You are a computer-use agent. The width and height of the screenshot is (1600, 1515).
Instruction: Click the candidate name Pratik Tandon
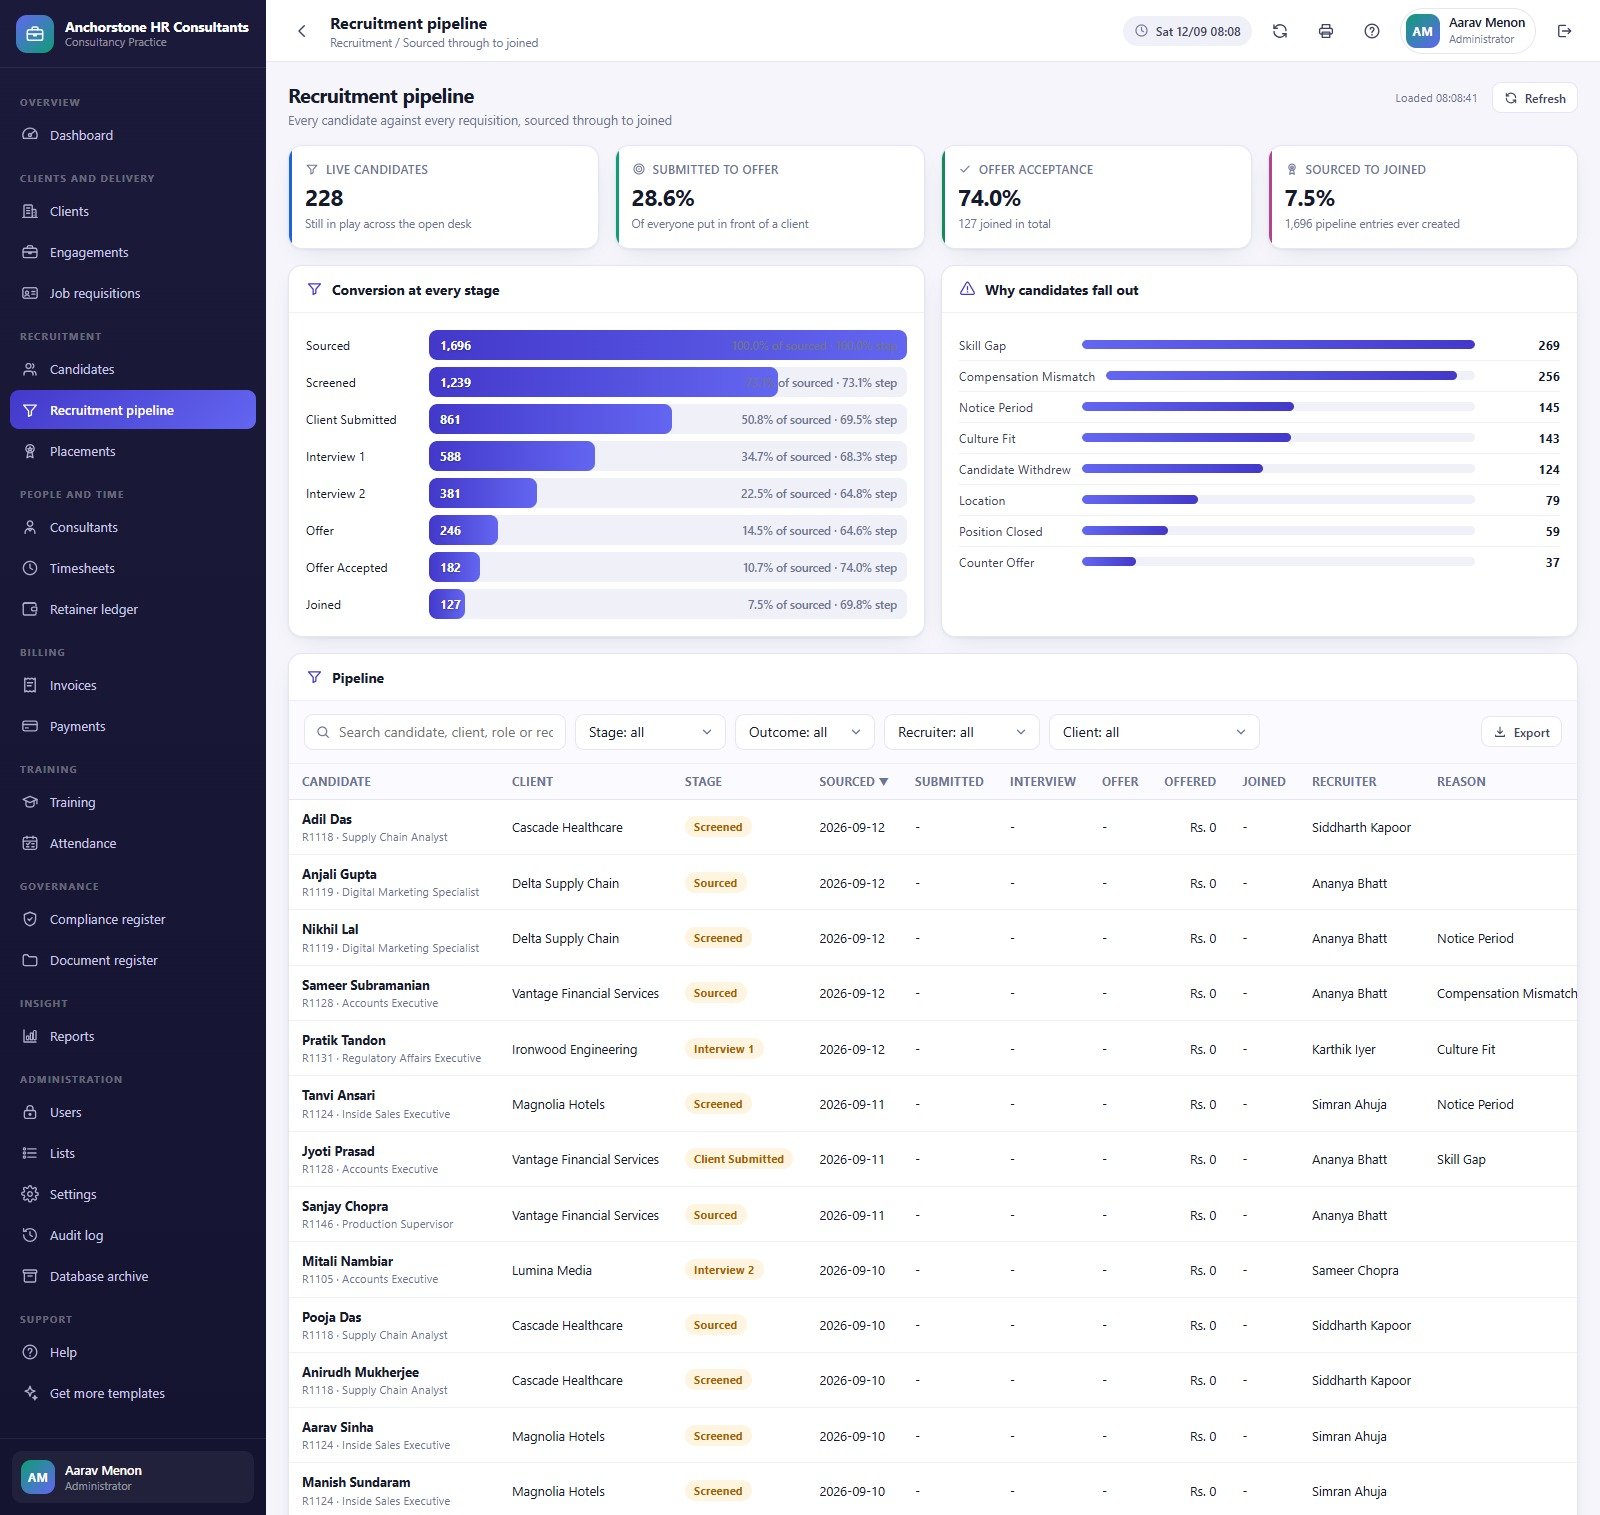point(344,1040)
